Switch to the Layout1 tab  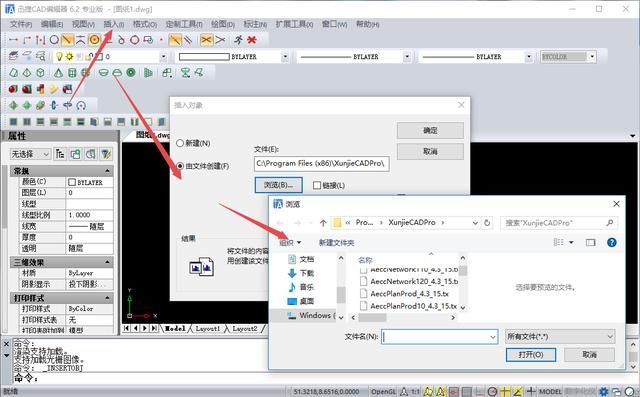point(207,328)
